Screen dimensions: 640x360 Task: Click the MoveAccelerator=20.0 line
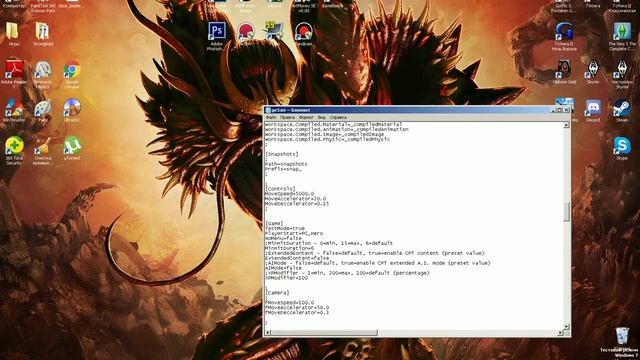[296, 199]
